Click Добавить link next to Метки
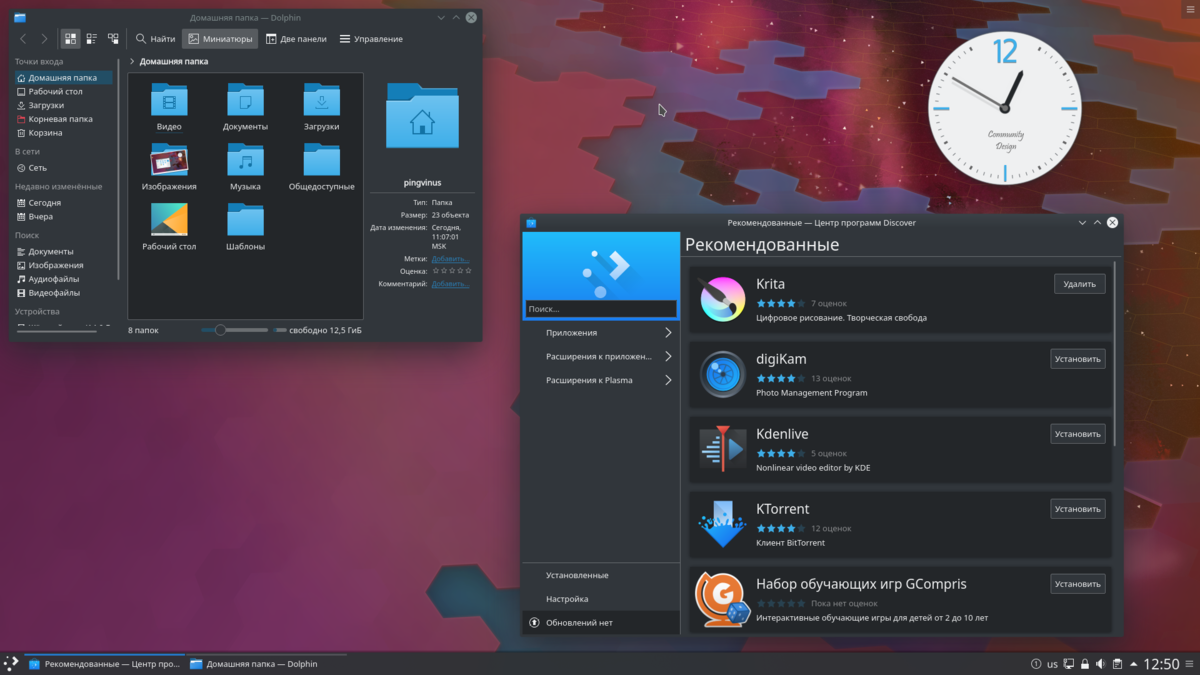The width and height of the screenshot is (1200, 675). 450,259
